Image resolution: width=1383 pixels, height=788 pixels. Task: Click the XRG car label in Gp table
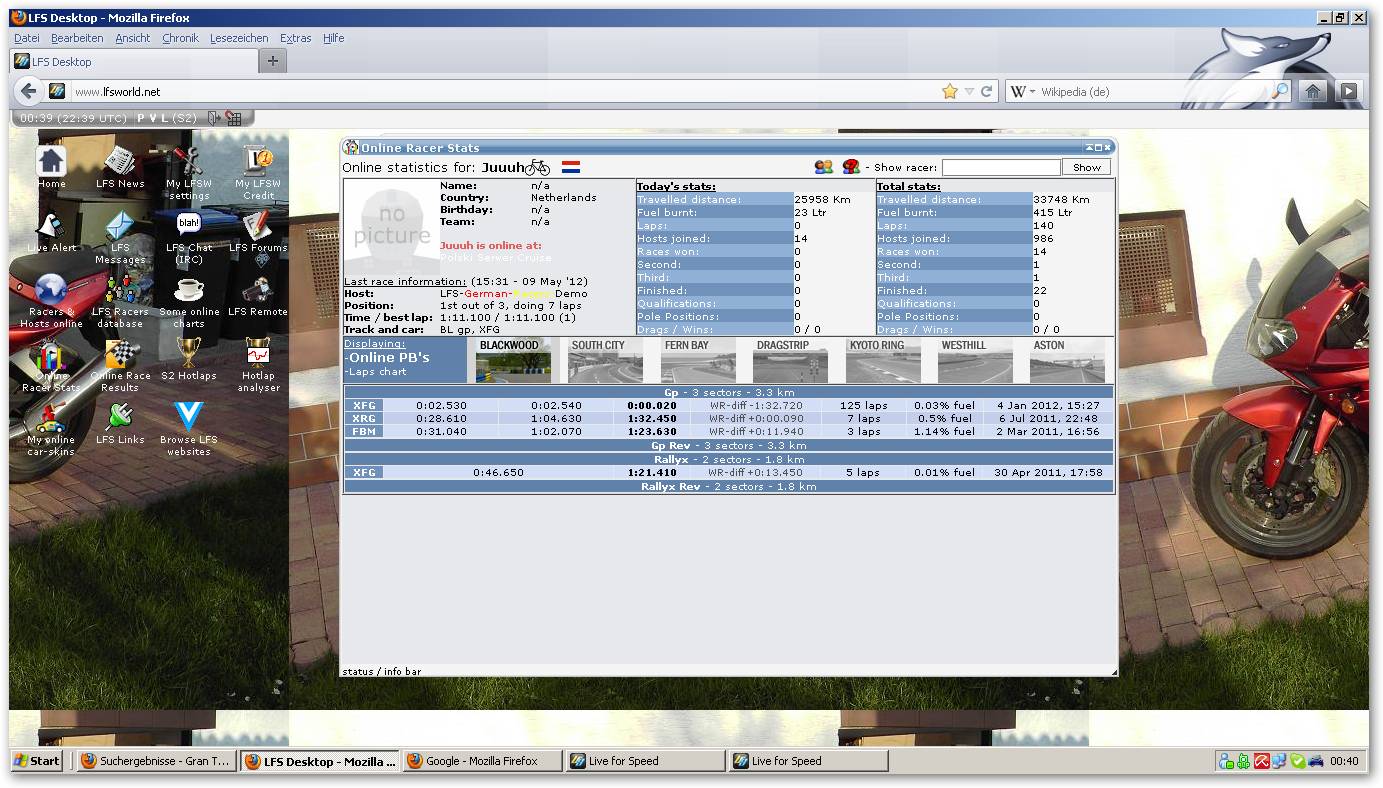(364, 419)
